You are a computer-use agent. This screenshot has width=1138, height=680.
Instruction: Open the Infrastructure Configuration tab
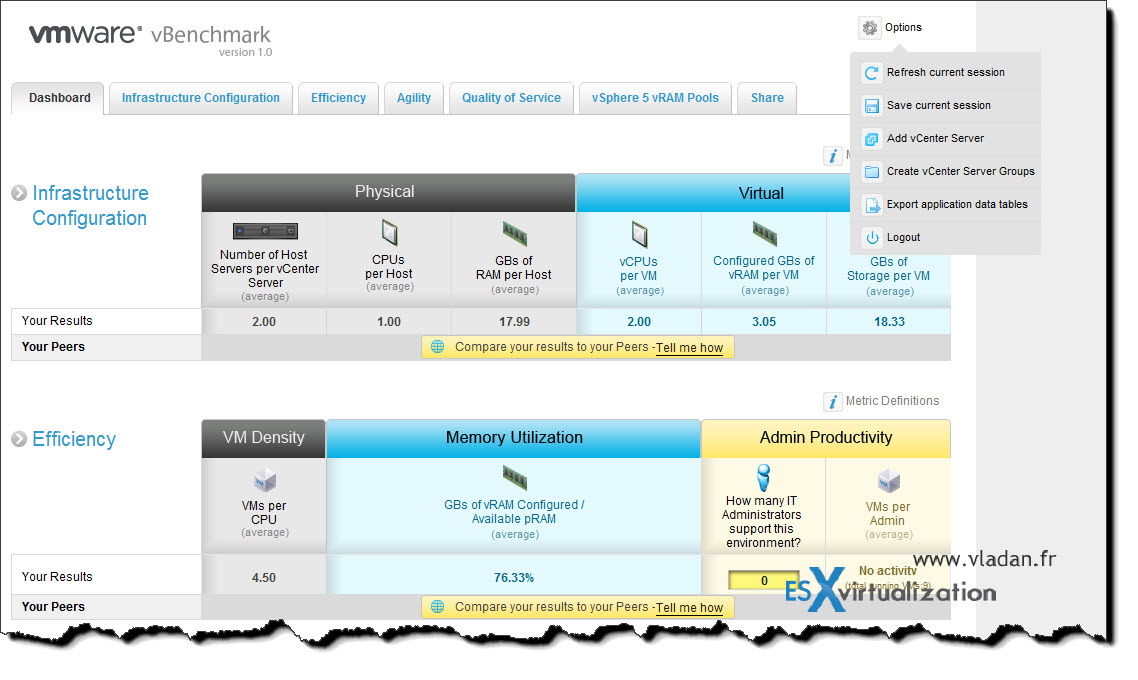200,98
